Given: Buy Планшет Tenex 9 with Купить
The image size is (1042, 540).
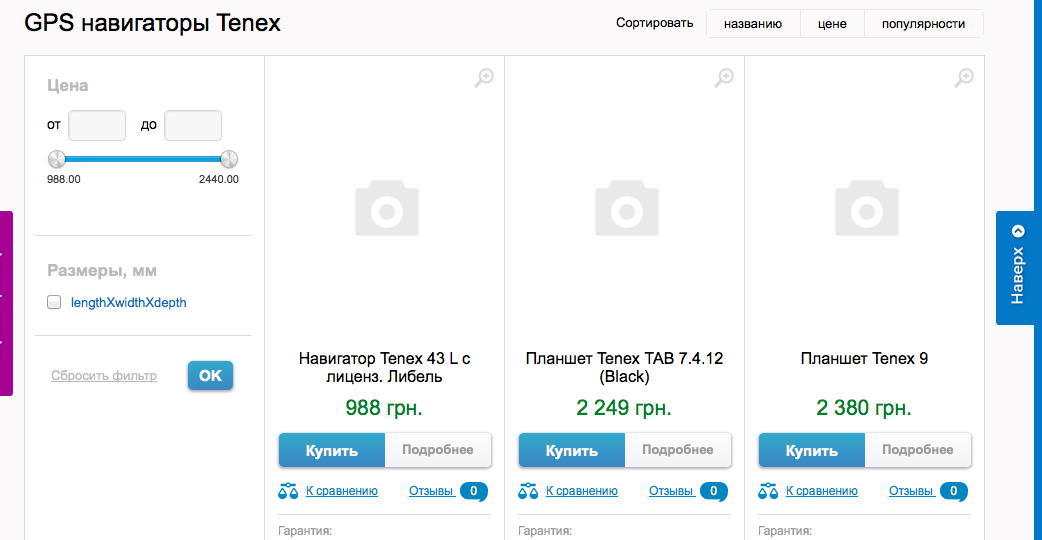Looking at the screenshot, I should [x=811, y=450].
